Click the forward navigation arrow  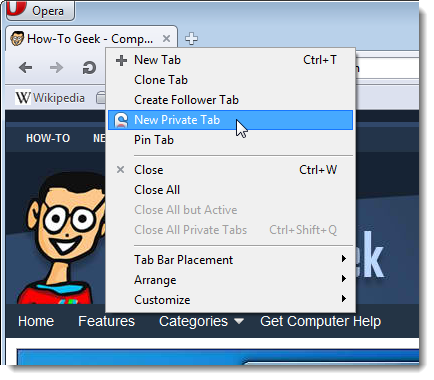(56, 68)
